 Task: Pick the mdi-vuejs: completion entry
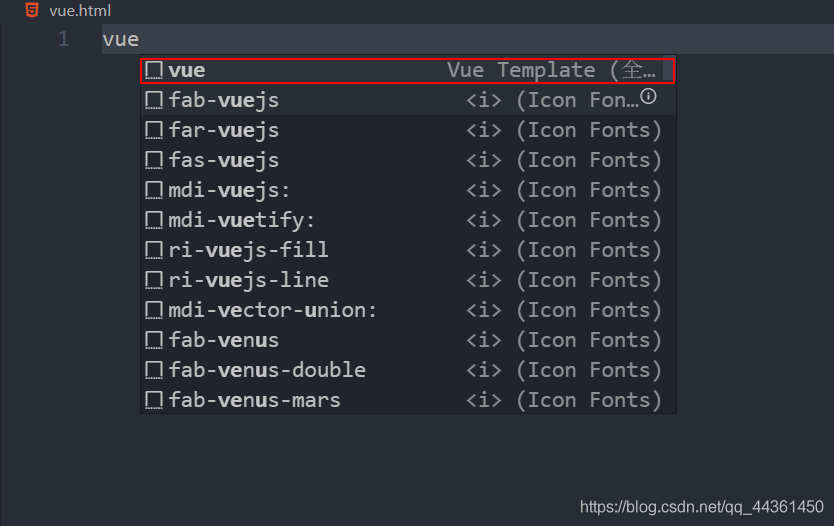coord(229,190)
